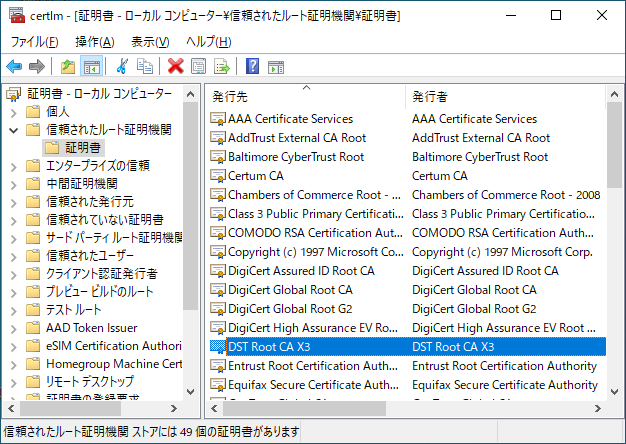Select the Copyright (c) 1997 Microsoft row
Viewport: 626px width, 444px height.
[408, 252]
